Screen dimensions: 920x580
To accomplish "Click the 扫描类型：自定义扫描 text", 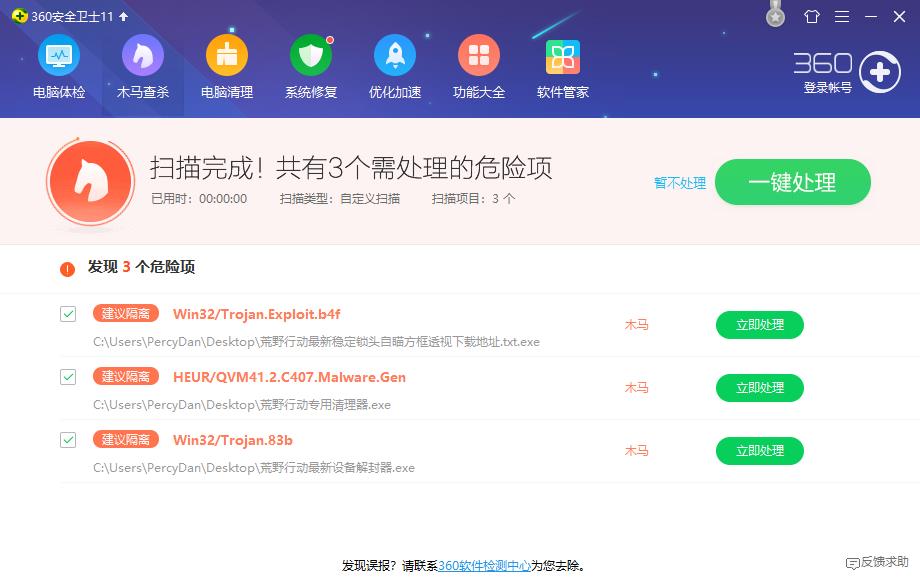I will [340, 199].
